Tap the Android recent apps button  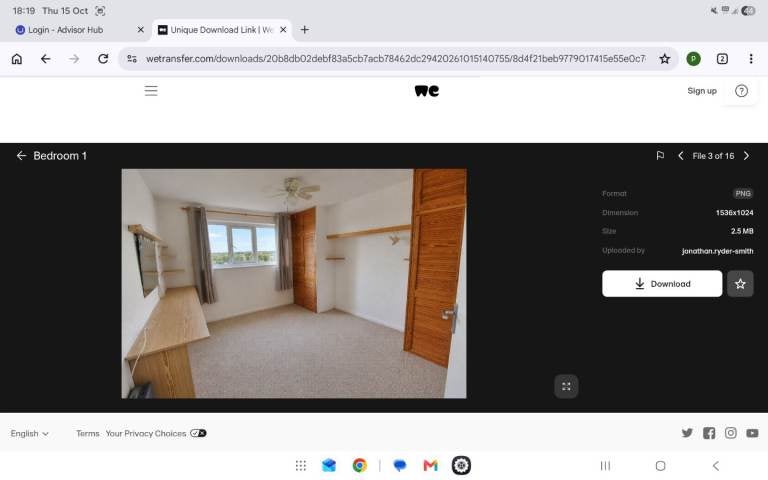pos(605,465)
